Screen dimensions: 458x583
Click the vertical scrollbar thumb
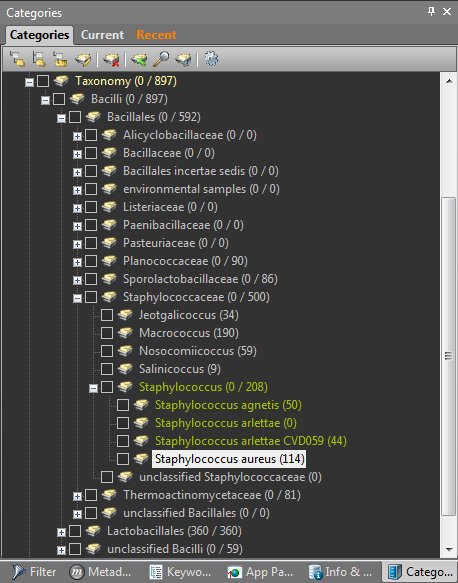tap(449, 356)
